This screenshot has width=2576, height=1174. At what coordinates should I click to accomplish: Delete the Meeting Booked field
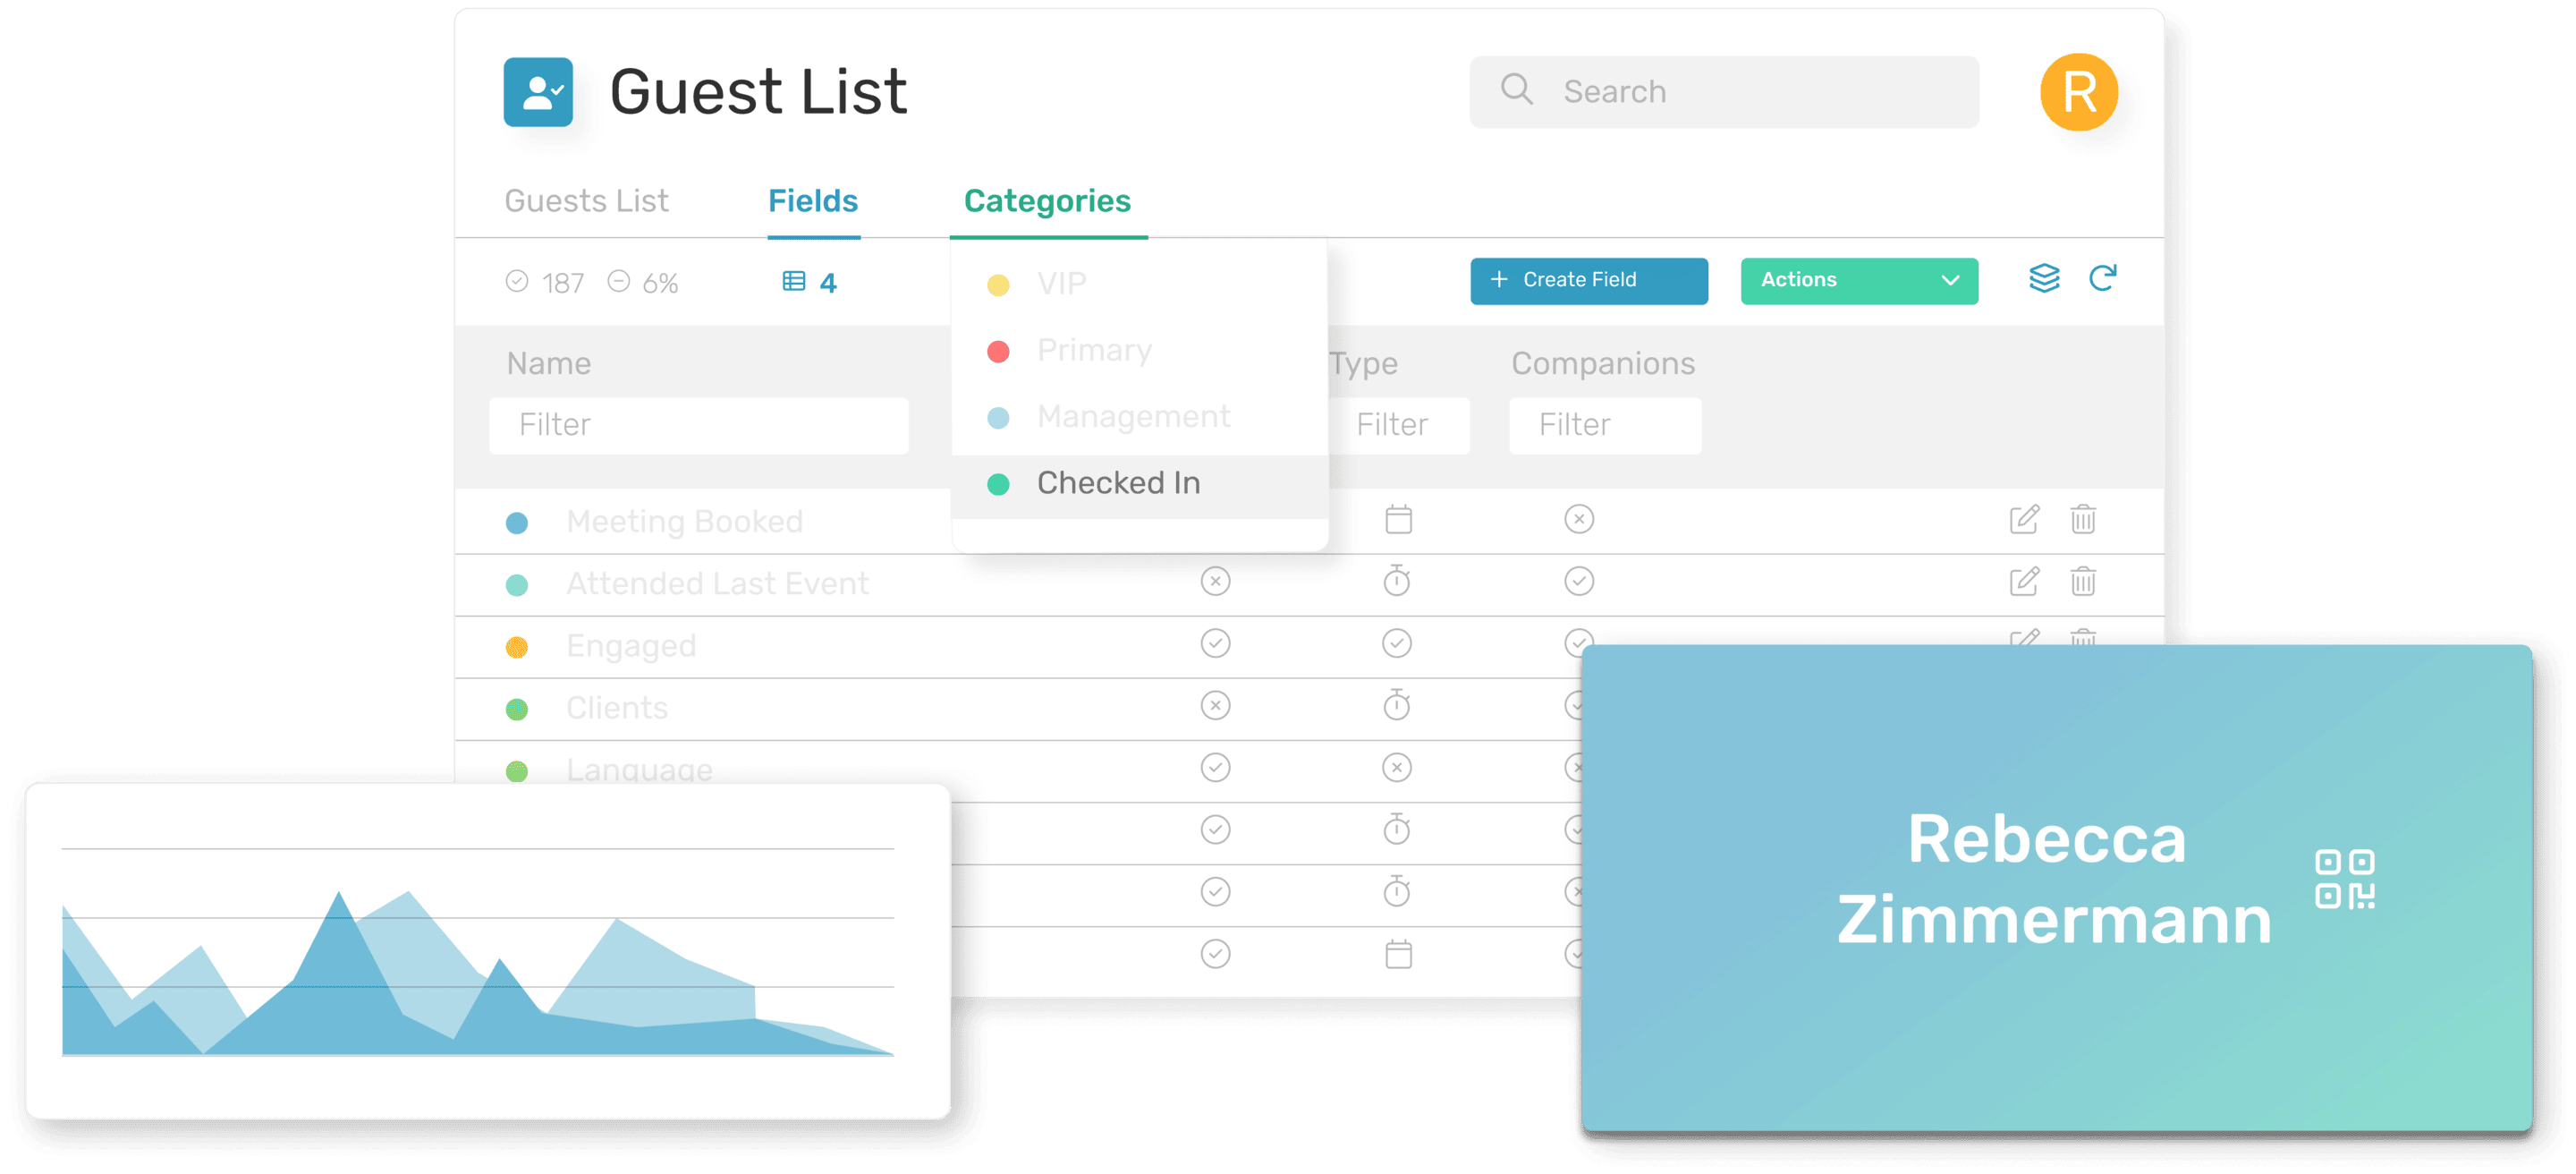tap(2083, 520)
